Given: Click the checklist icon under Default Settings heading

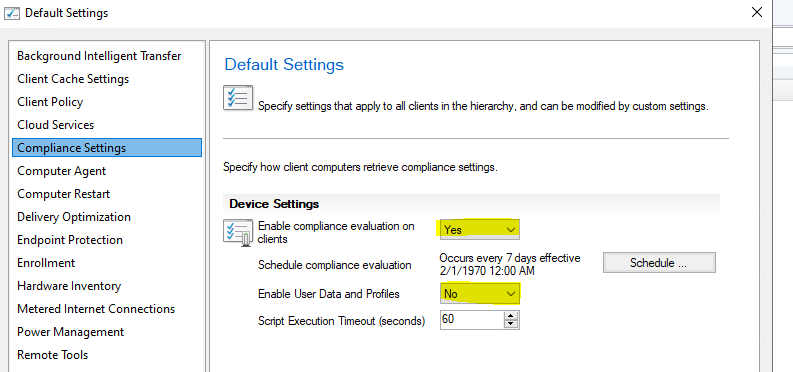Looking at the screenshot, I should (238, 98).
